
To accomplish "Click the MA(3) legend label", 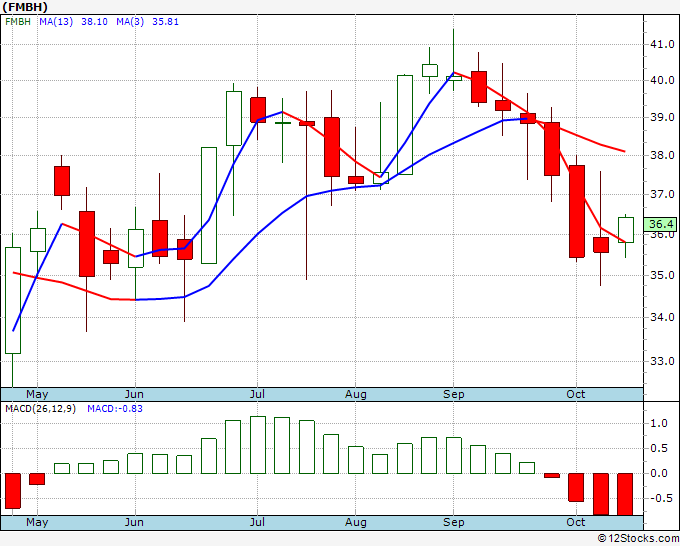I will (x=130, y=22).
